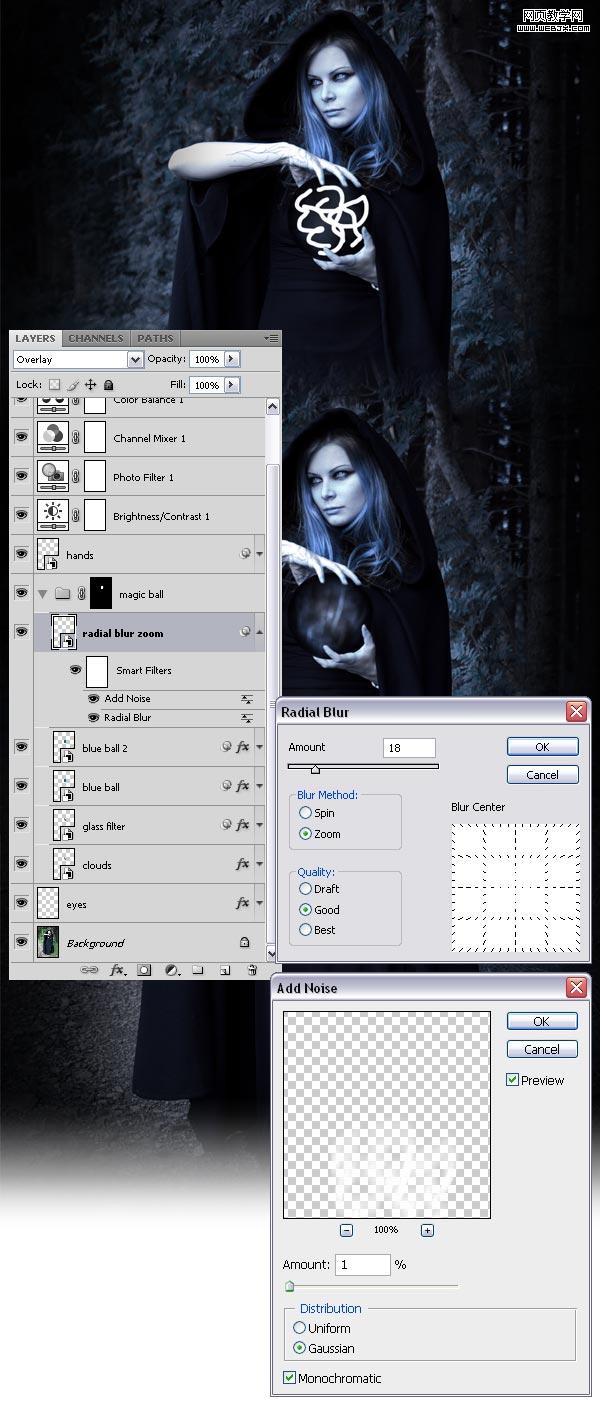Create new fill or adjustment layer icon
This screenshot has width=600, height=1404.
[x=171, y=969]
